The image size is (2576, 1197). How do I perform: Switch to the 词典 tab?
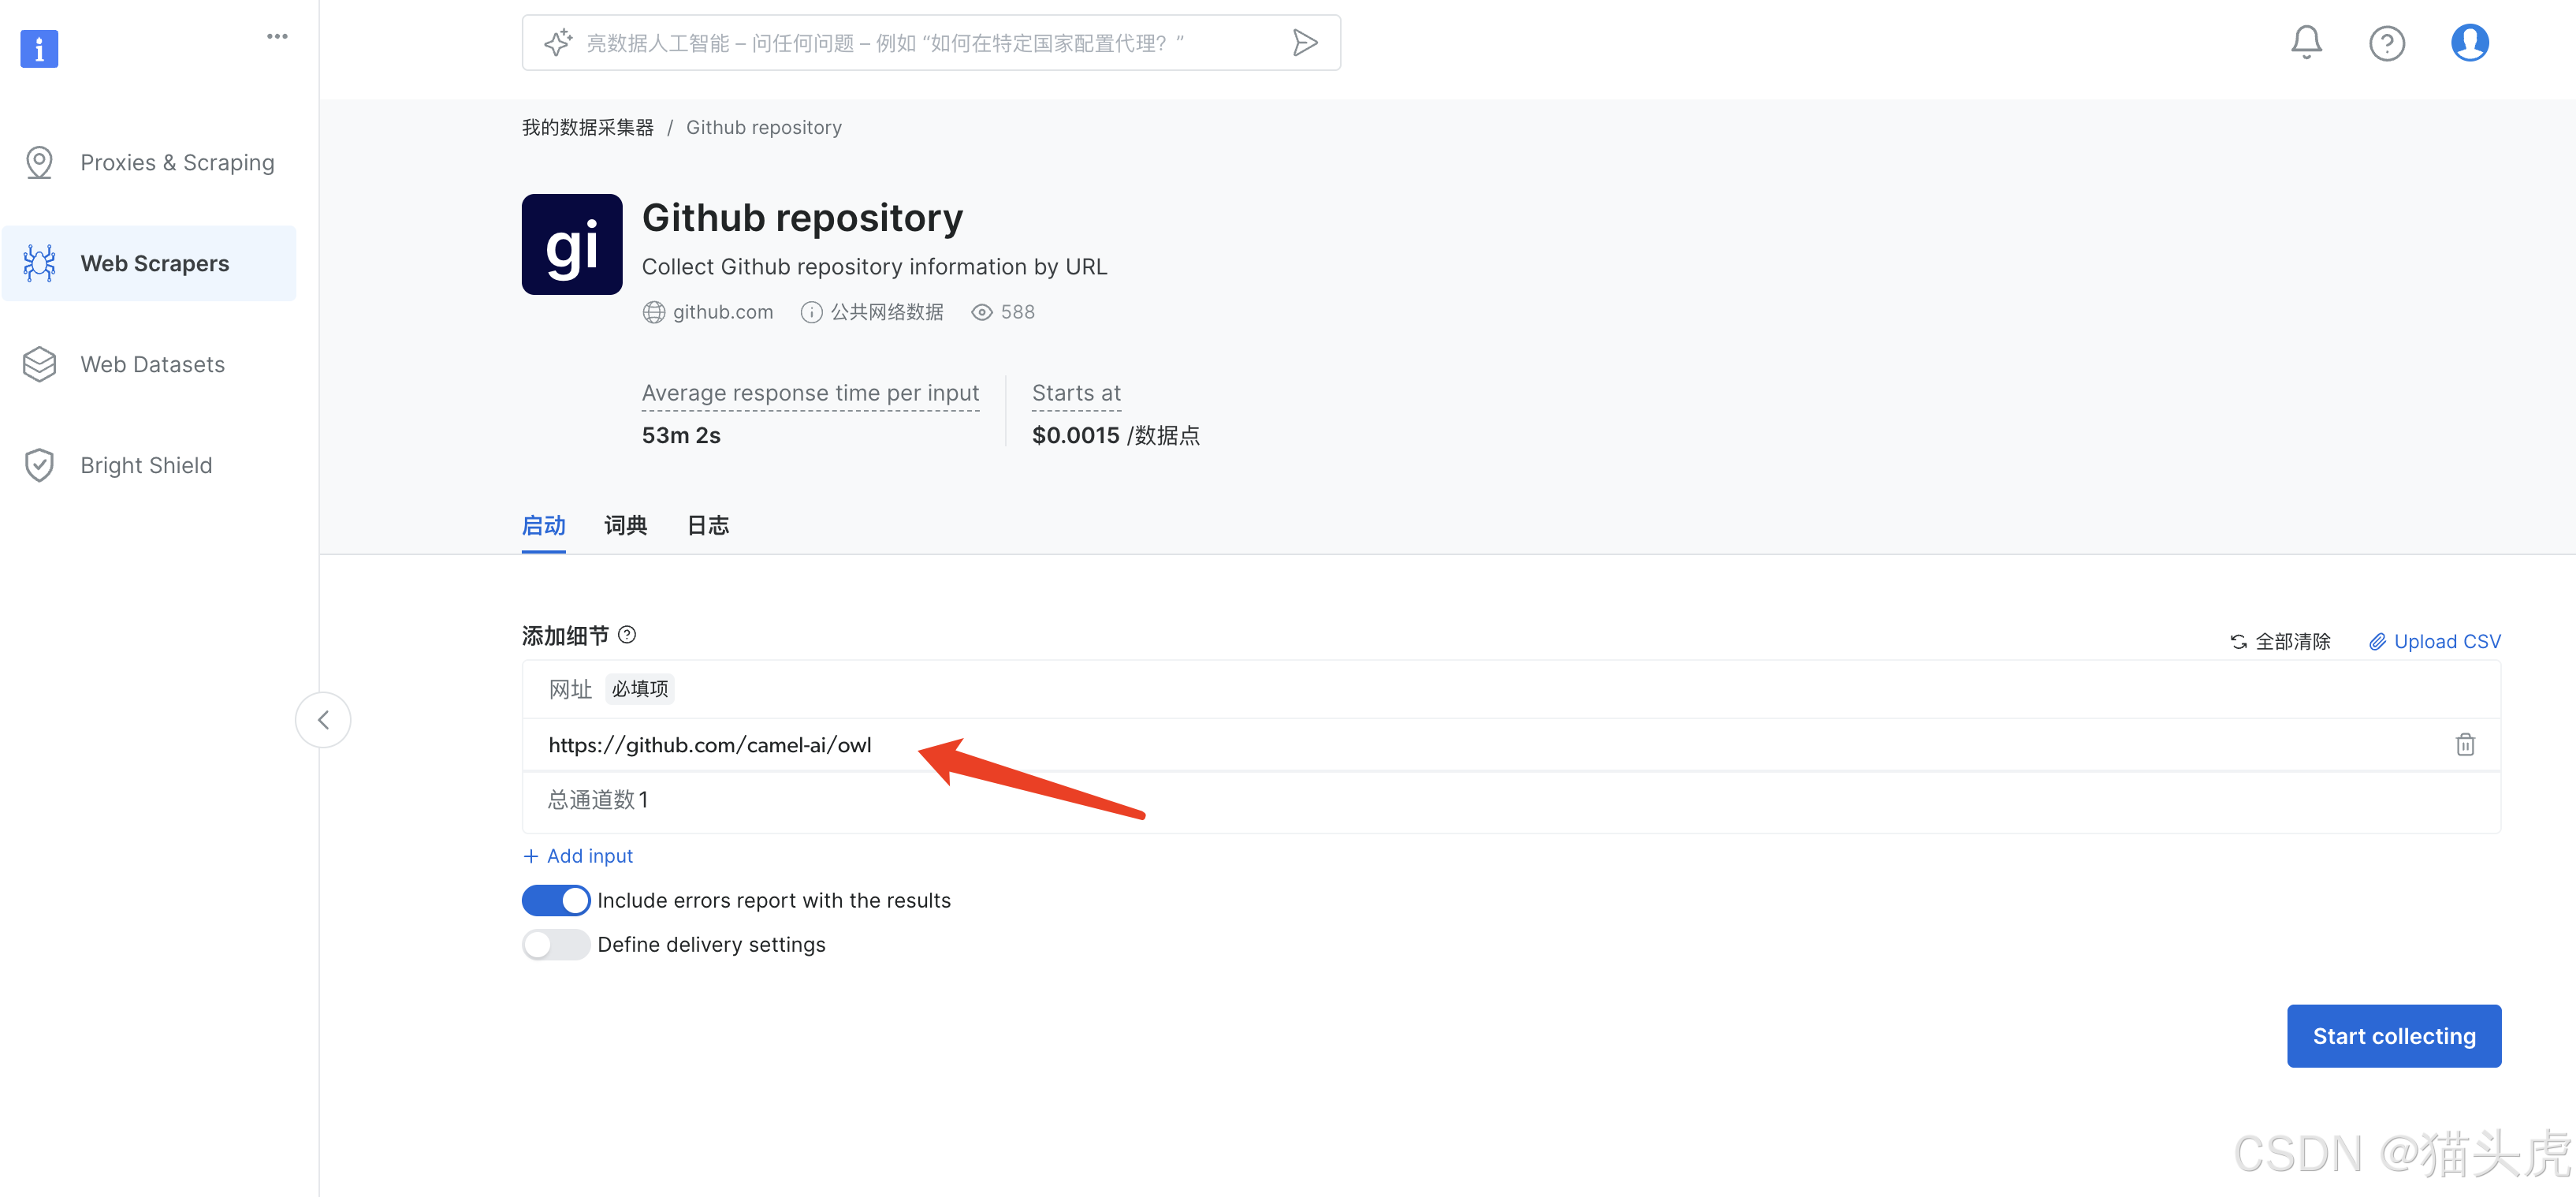point(626,526)
